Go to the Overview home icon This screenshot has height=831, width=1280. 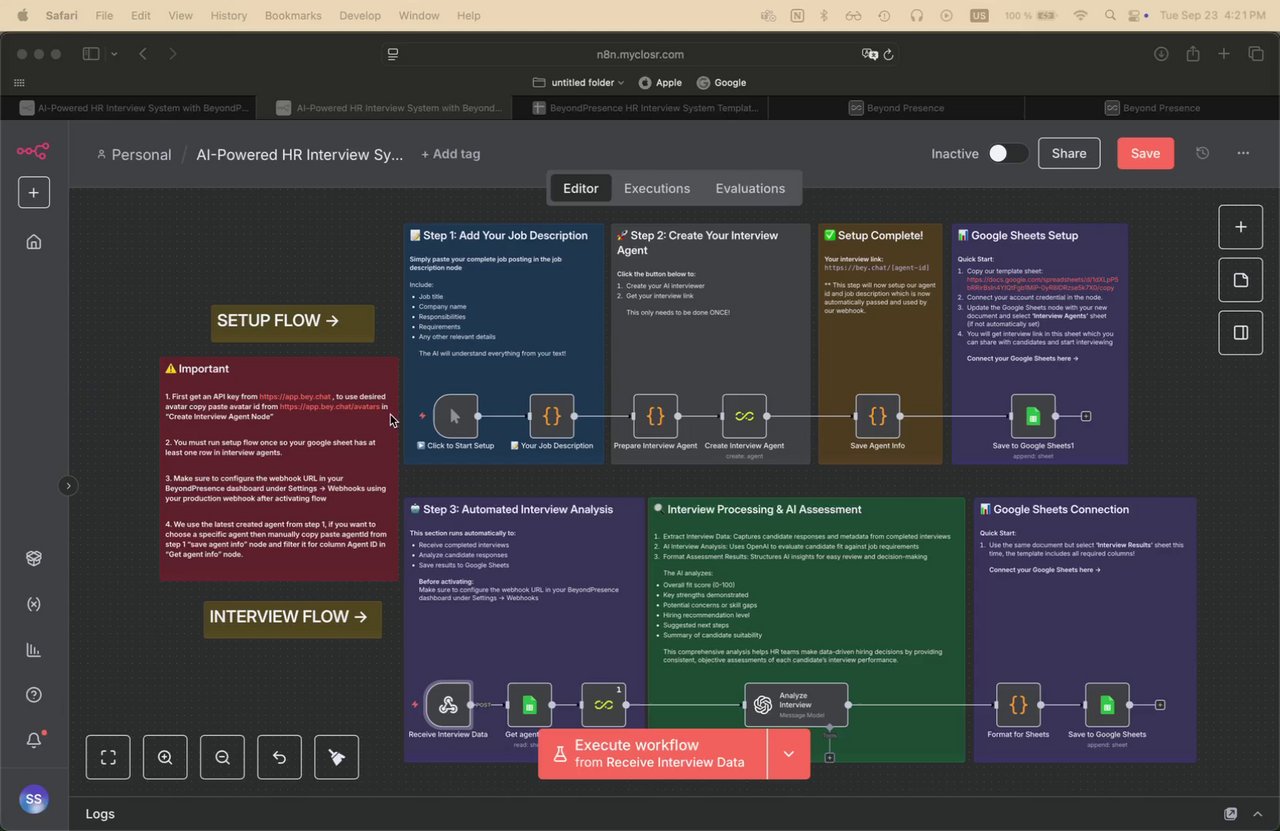[33, 242]
